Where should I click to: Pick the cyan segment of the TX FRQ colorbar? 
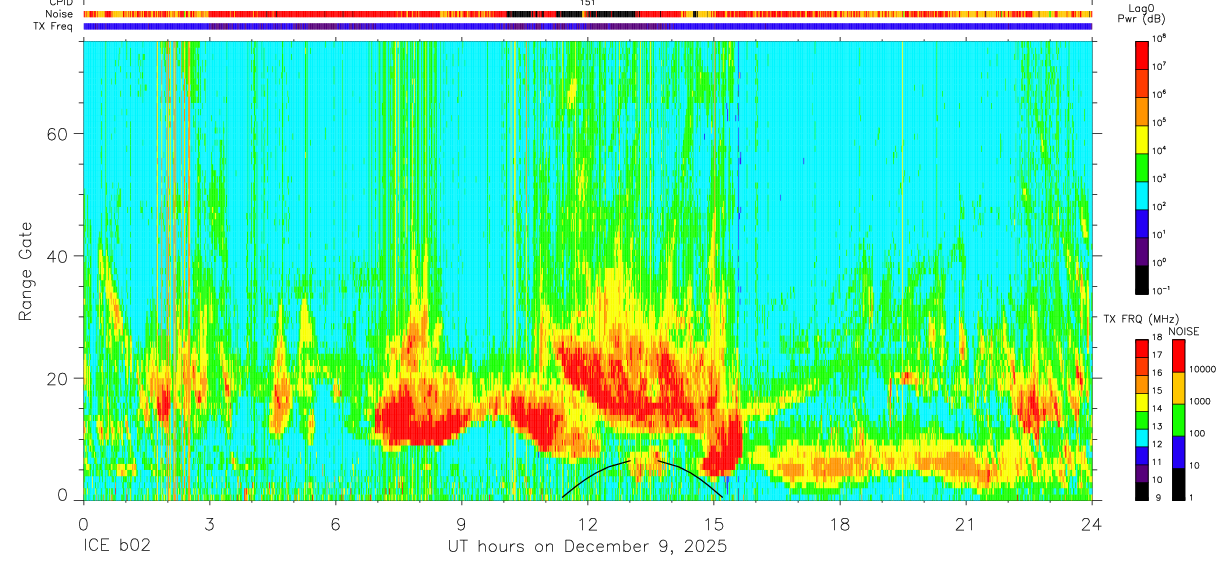pyautogui.click(x=1142, y=438)
